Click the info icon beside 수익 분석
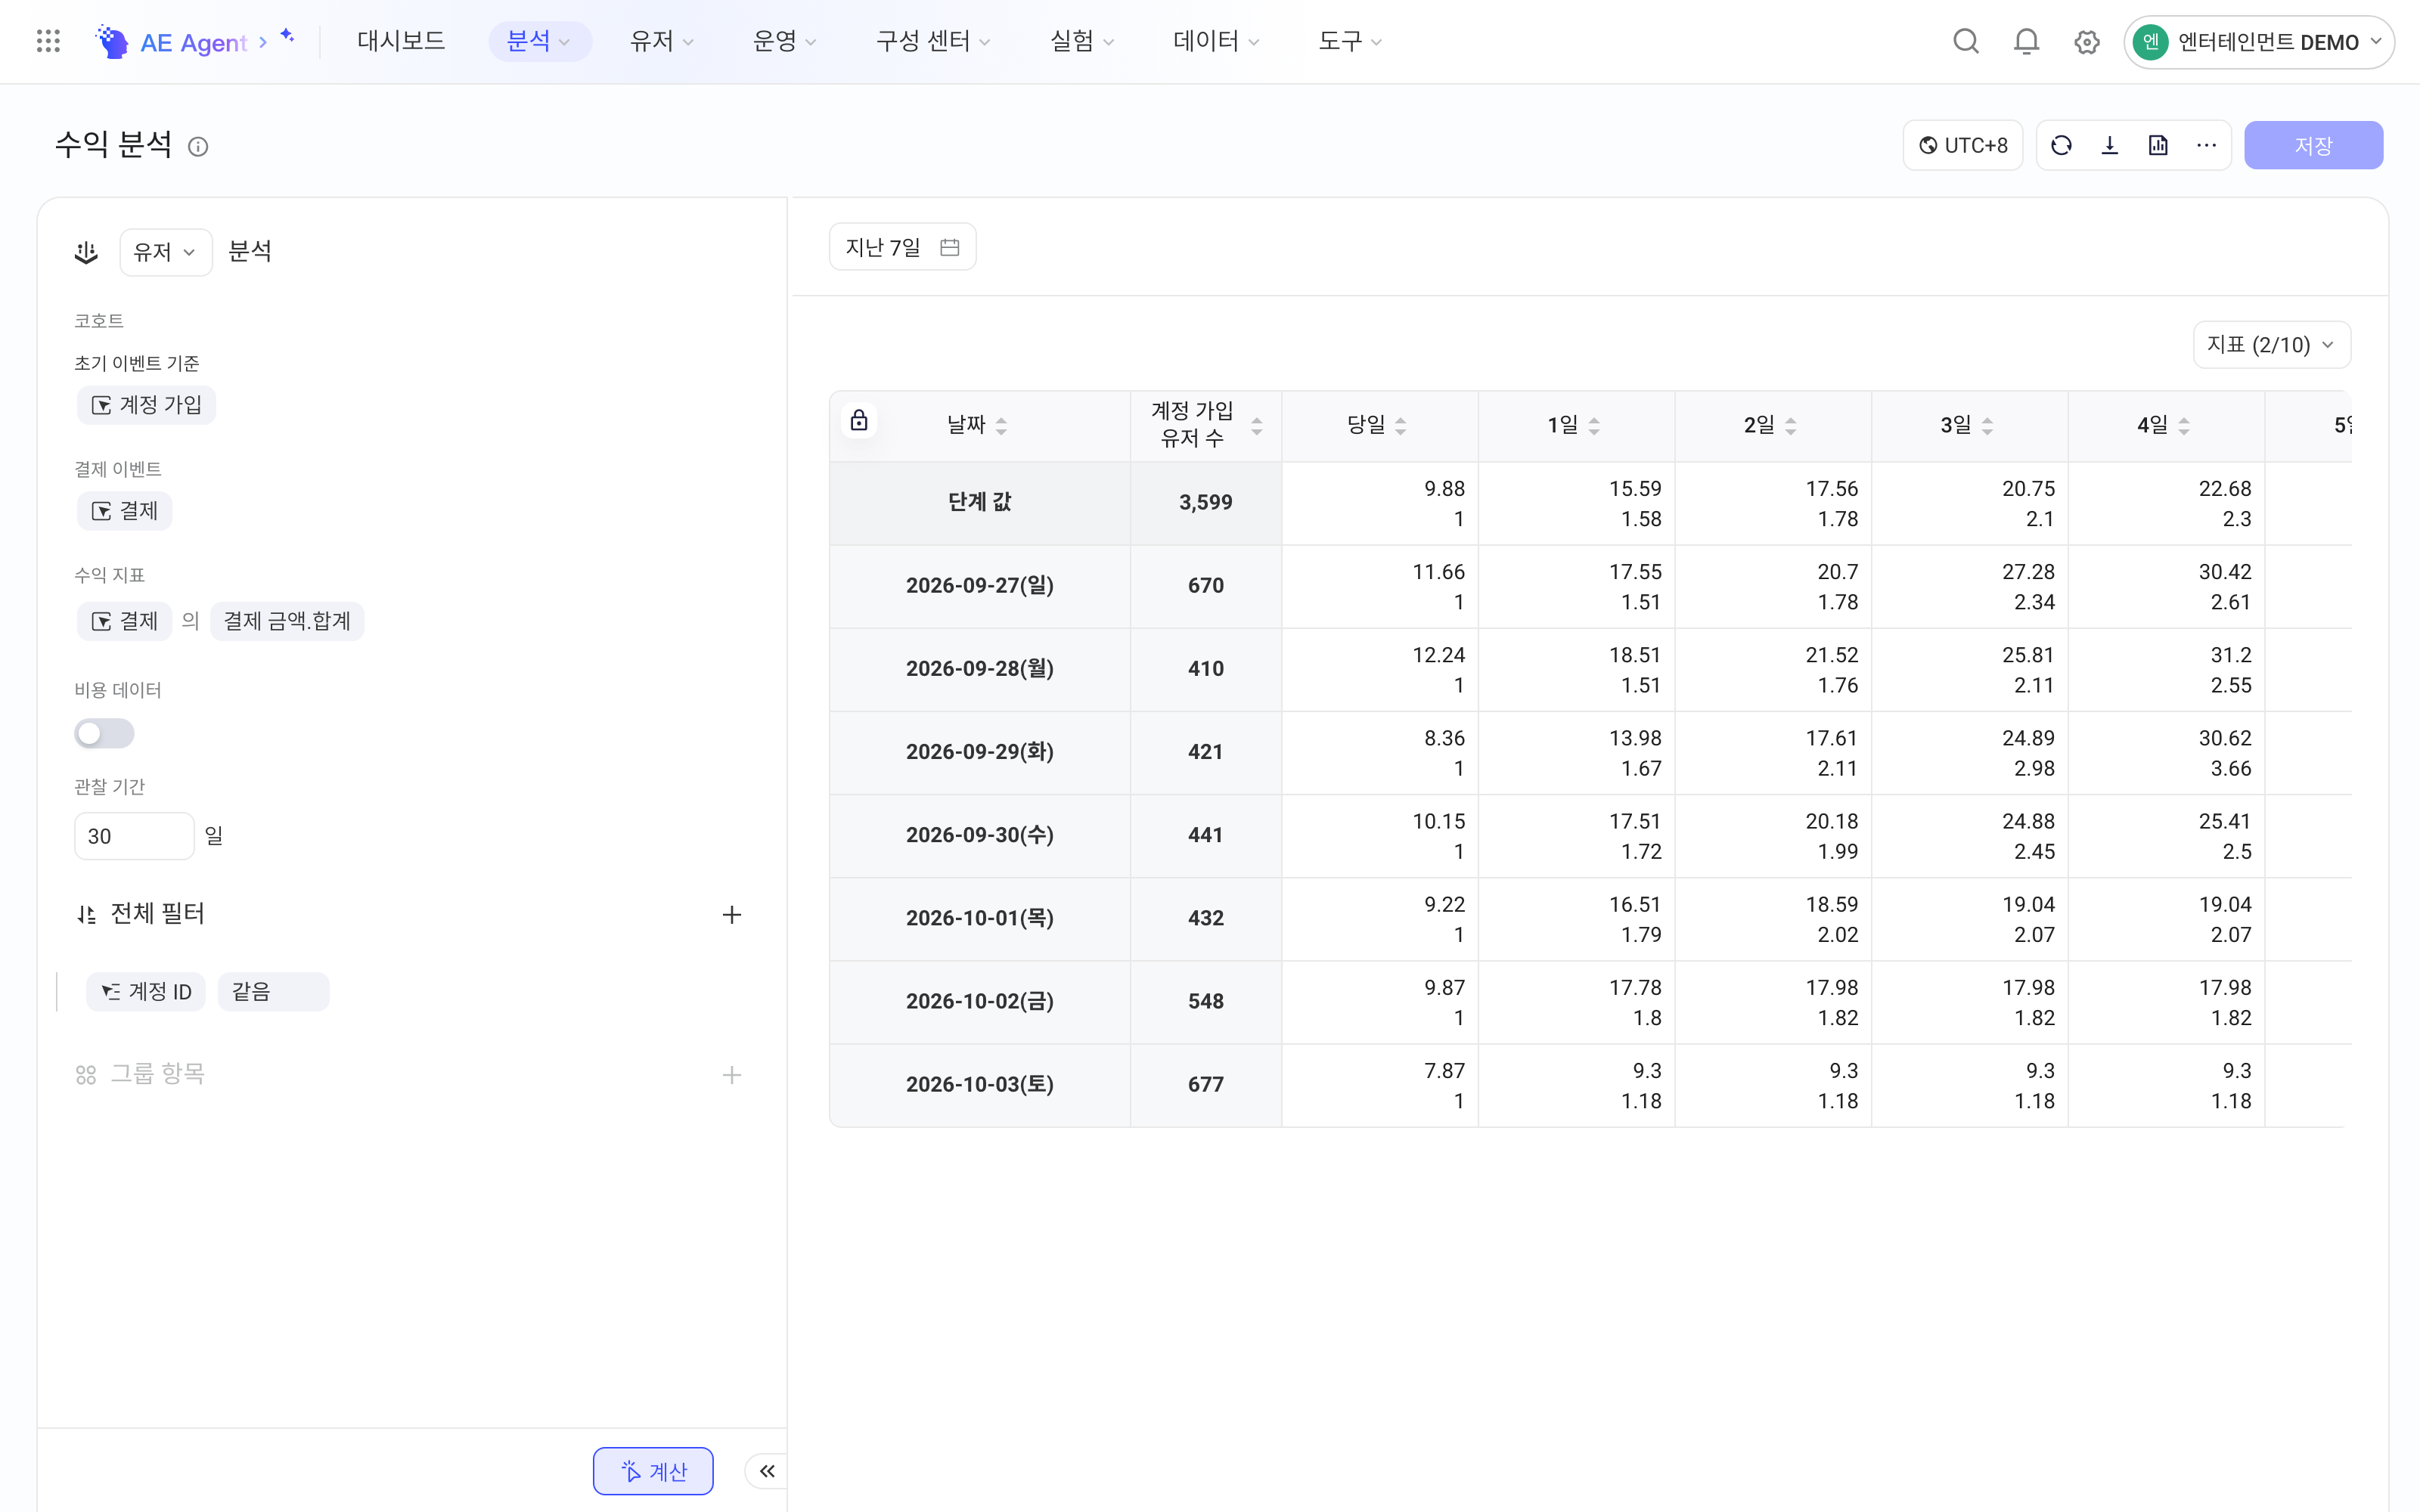This screenshot has width=2420, height=1512. [x=198, y=147]
